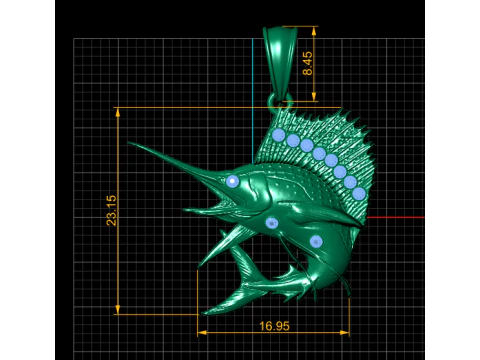Select the sailfish eye gemstone
This screenshot has height=360, width=480.
click(233, 182)
